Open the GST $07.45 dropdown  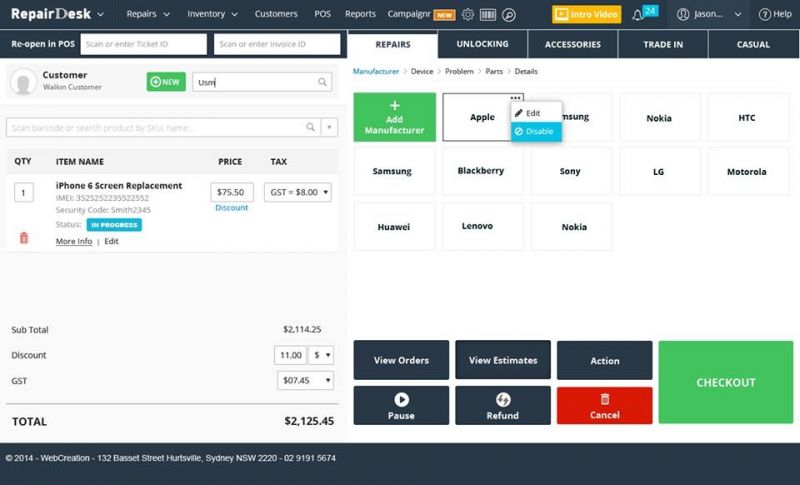click(x=306, y=380)
